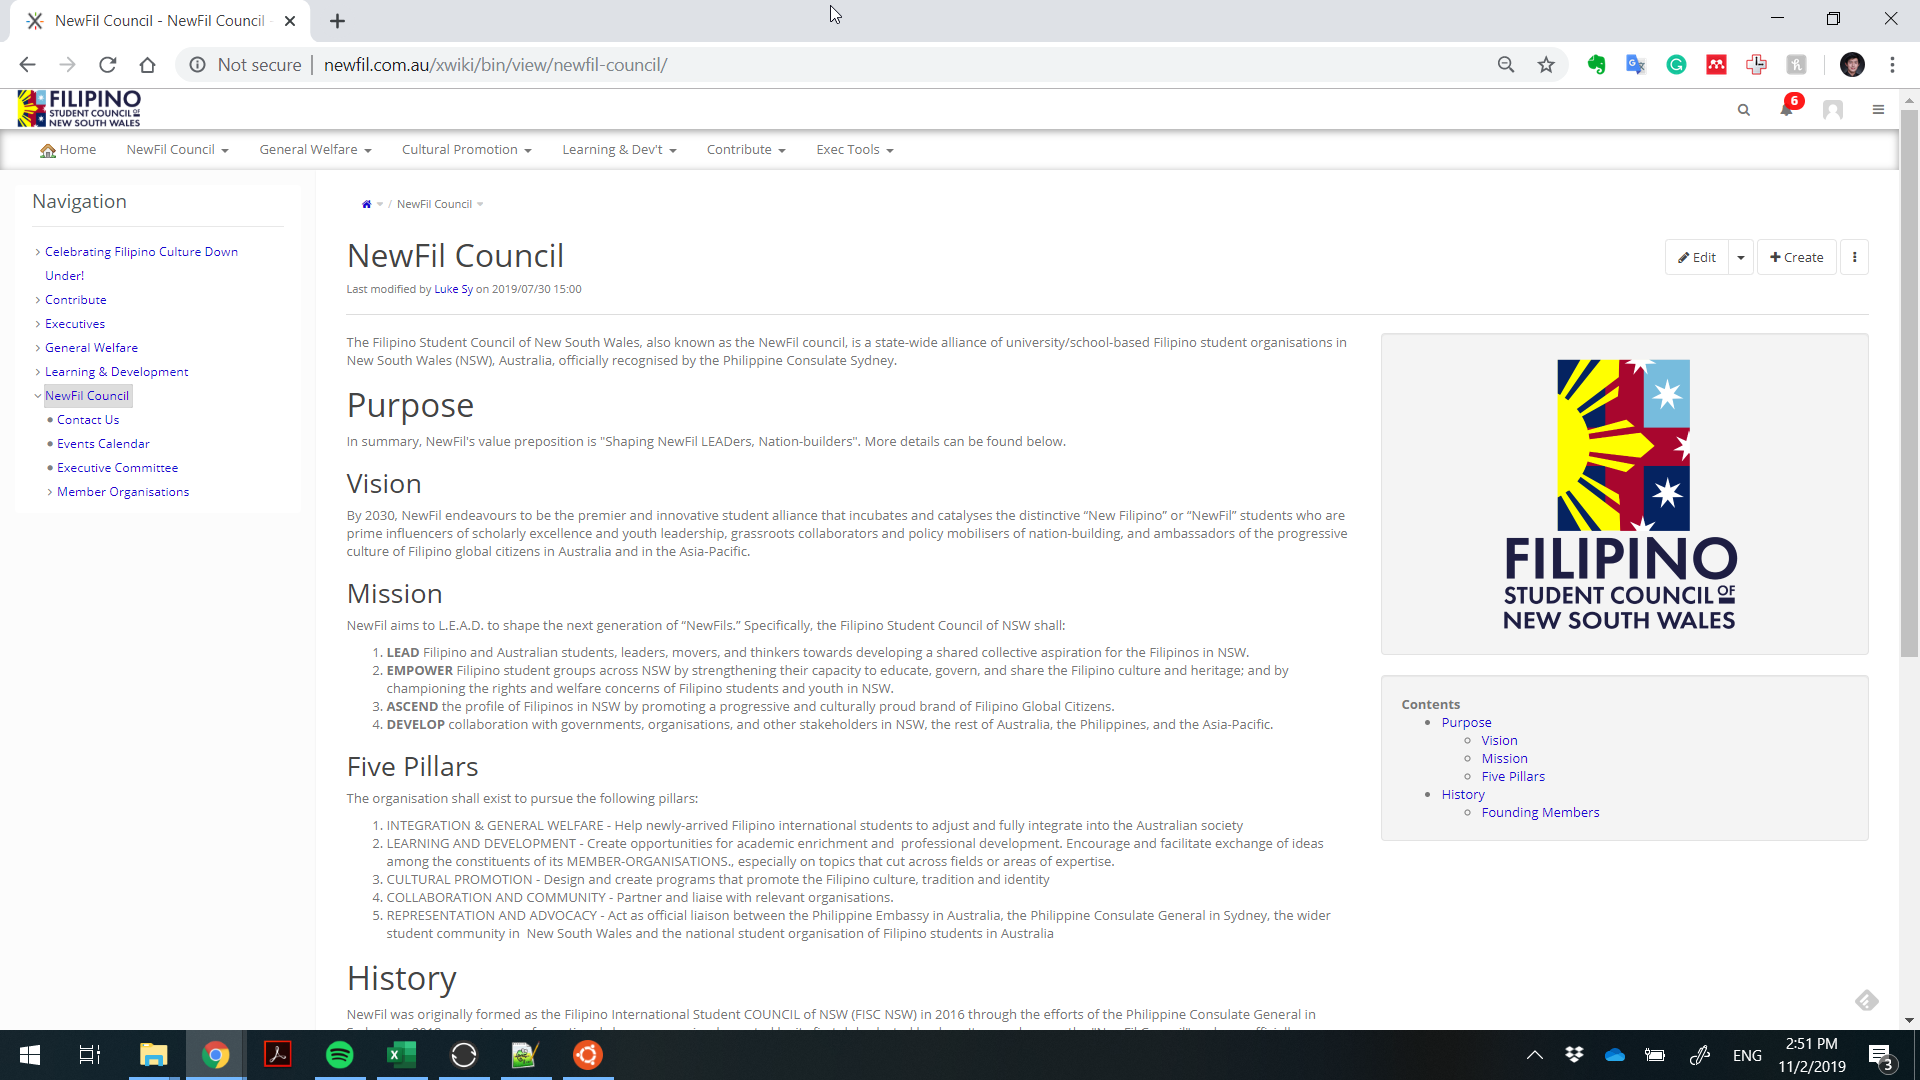1920x1080 pixels.
Task: Open the Exec Tools dropdown menu
Action: (x=854, y=150)
